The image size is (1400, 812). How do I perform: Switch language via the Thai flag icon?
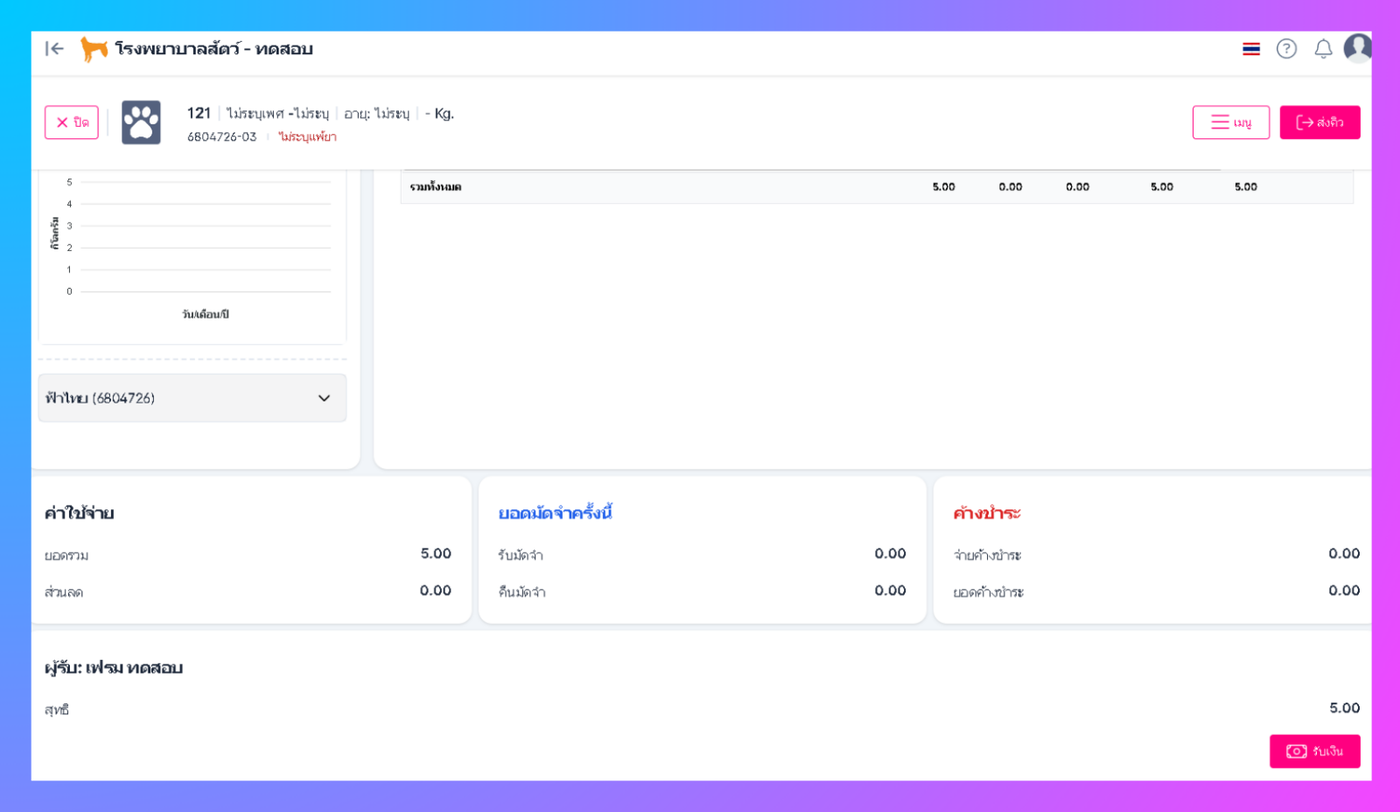click(x=1251, y=48)
